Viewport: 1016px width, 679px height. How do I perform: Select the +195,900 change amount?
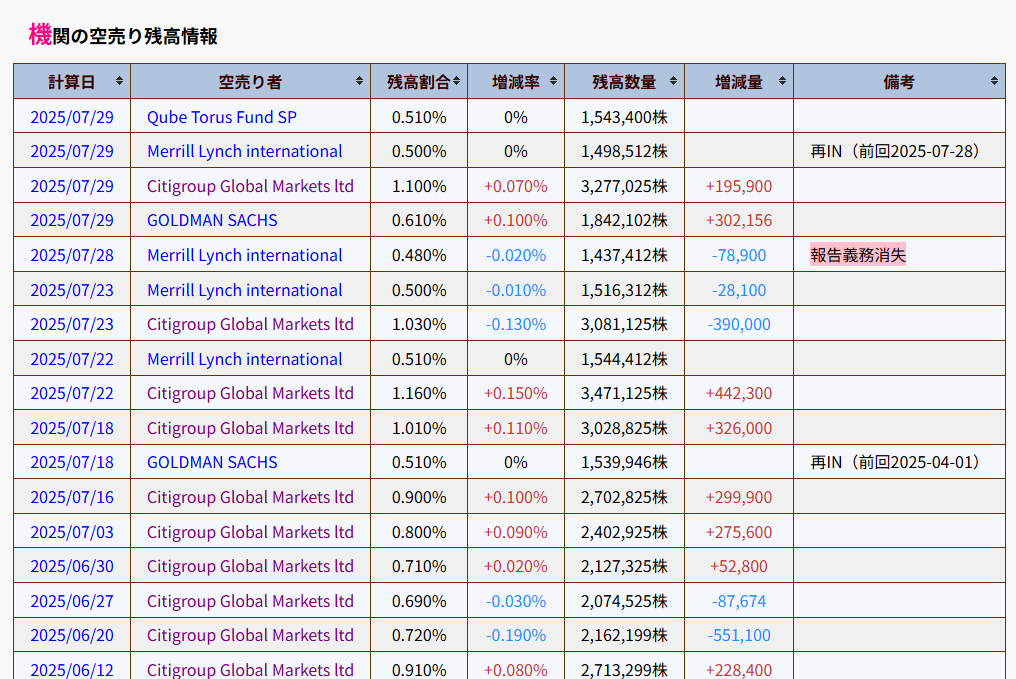[739, 187]
